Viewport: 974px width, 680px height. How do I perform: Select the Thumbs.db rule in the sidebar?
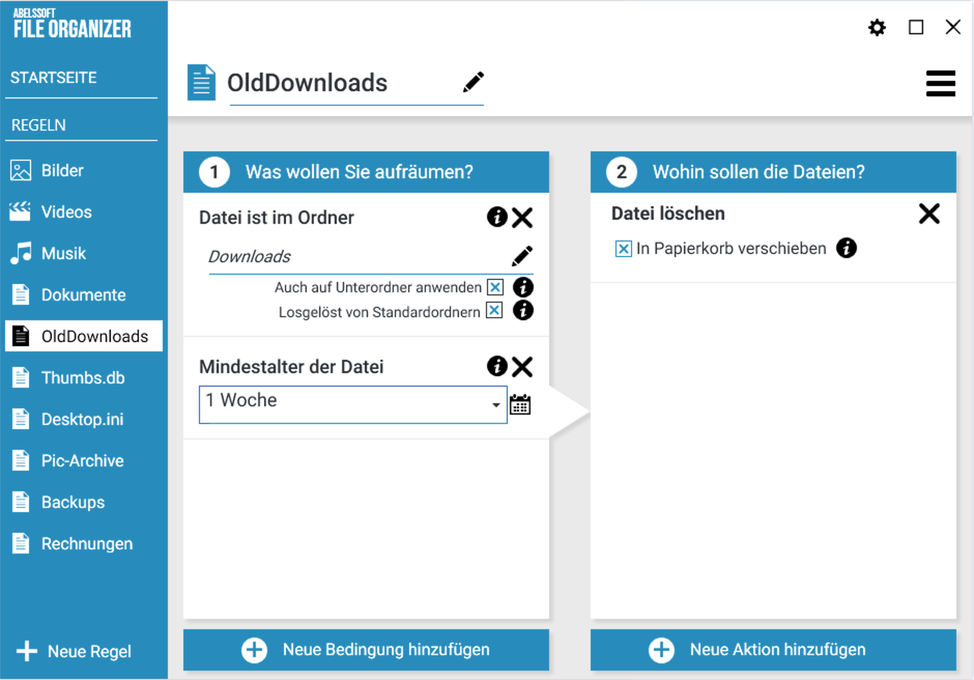click(83, 377)
